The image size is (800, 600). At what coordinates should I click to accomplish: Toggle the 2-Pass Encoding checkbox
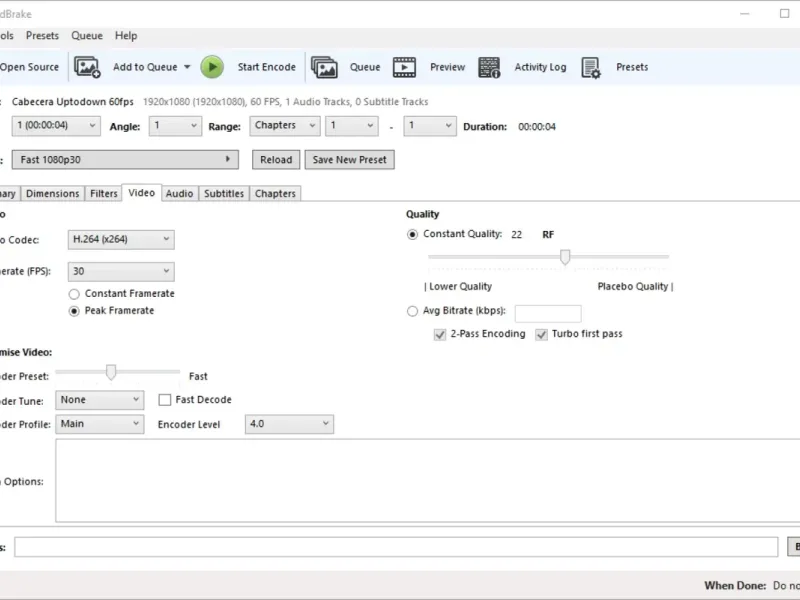click(439, 334)
